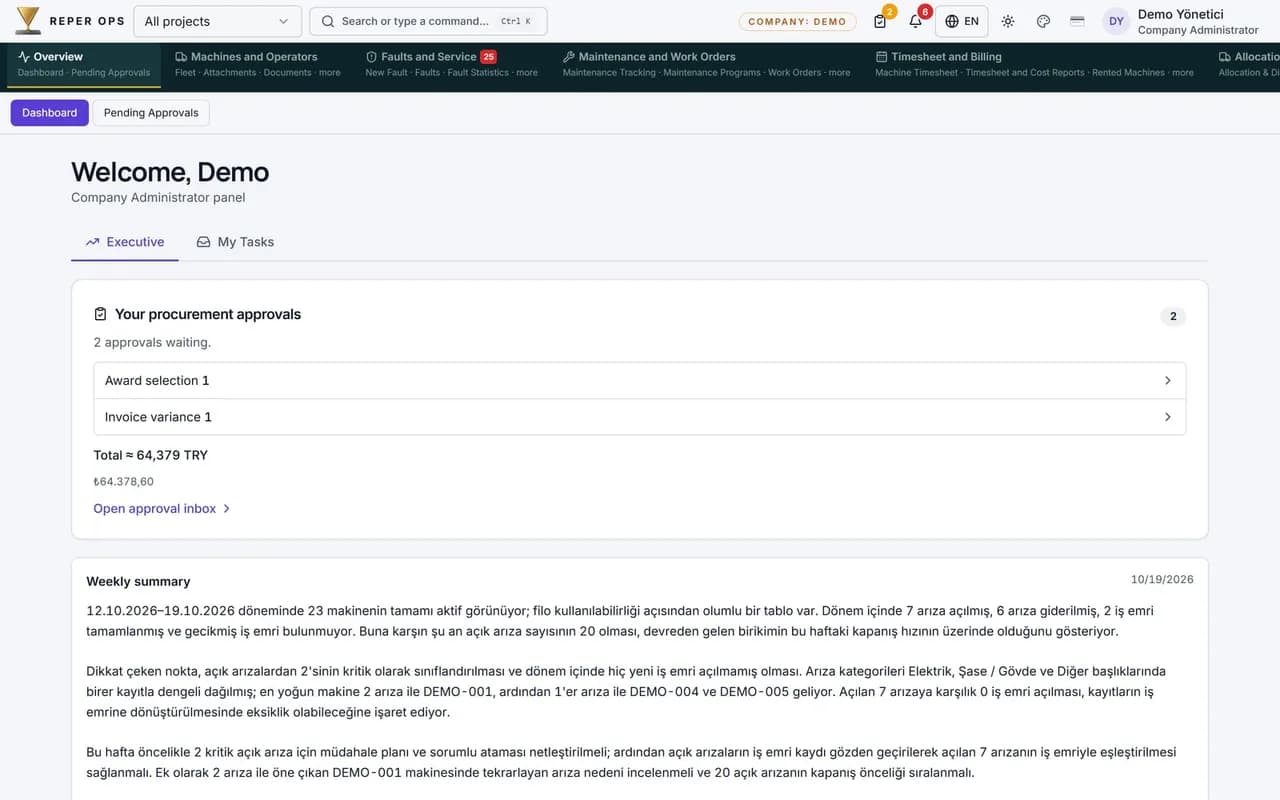Image resolution: width=1280 pixels, height=800 pixels.
Task: Click the Maintenance wrench icon
Action: [x=569, y=57]
